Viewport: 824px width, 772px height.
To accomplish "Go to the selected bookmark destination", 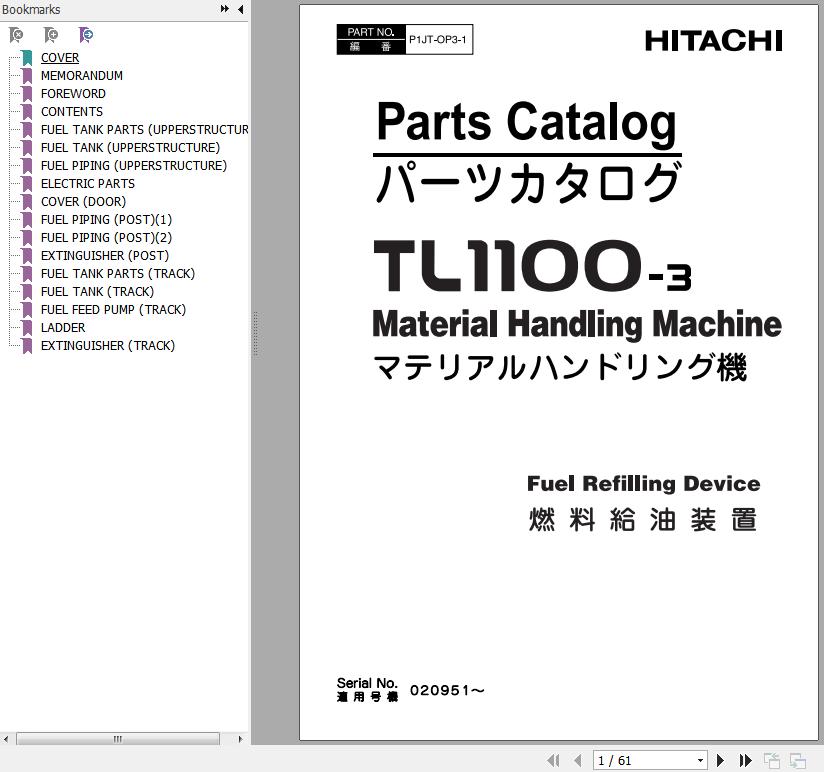I will point(86,35).
